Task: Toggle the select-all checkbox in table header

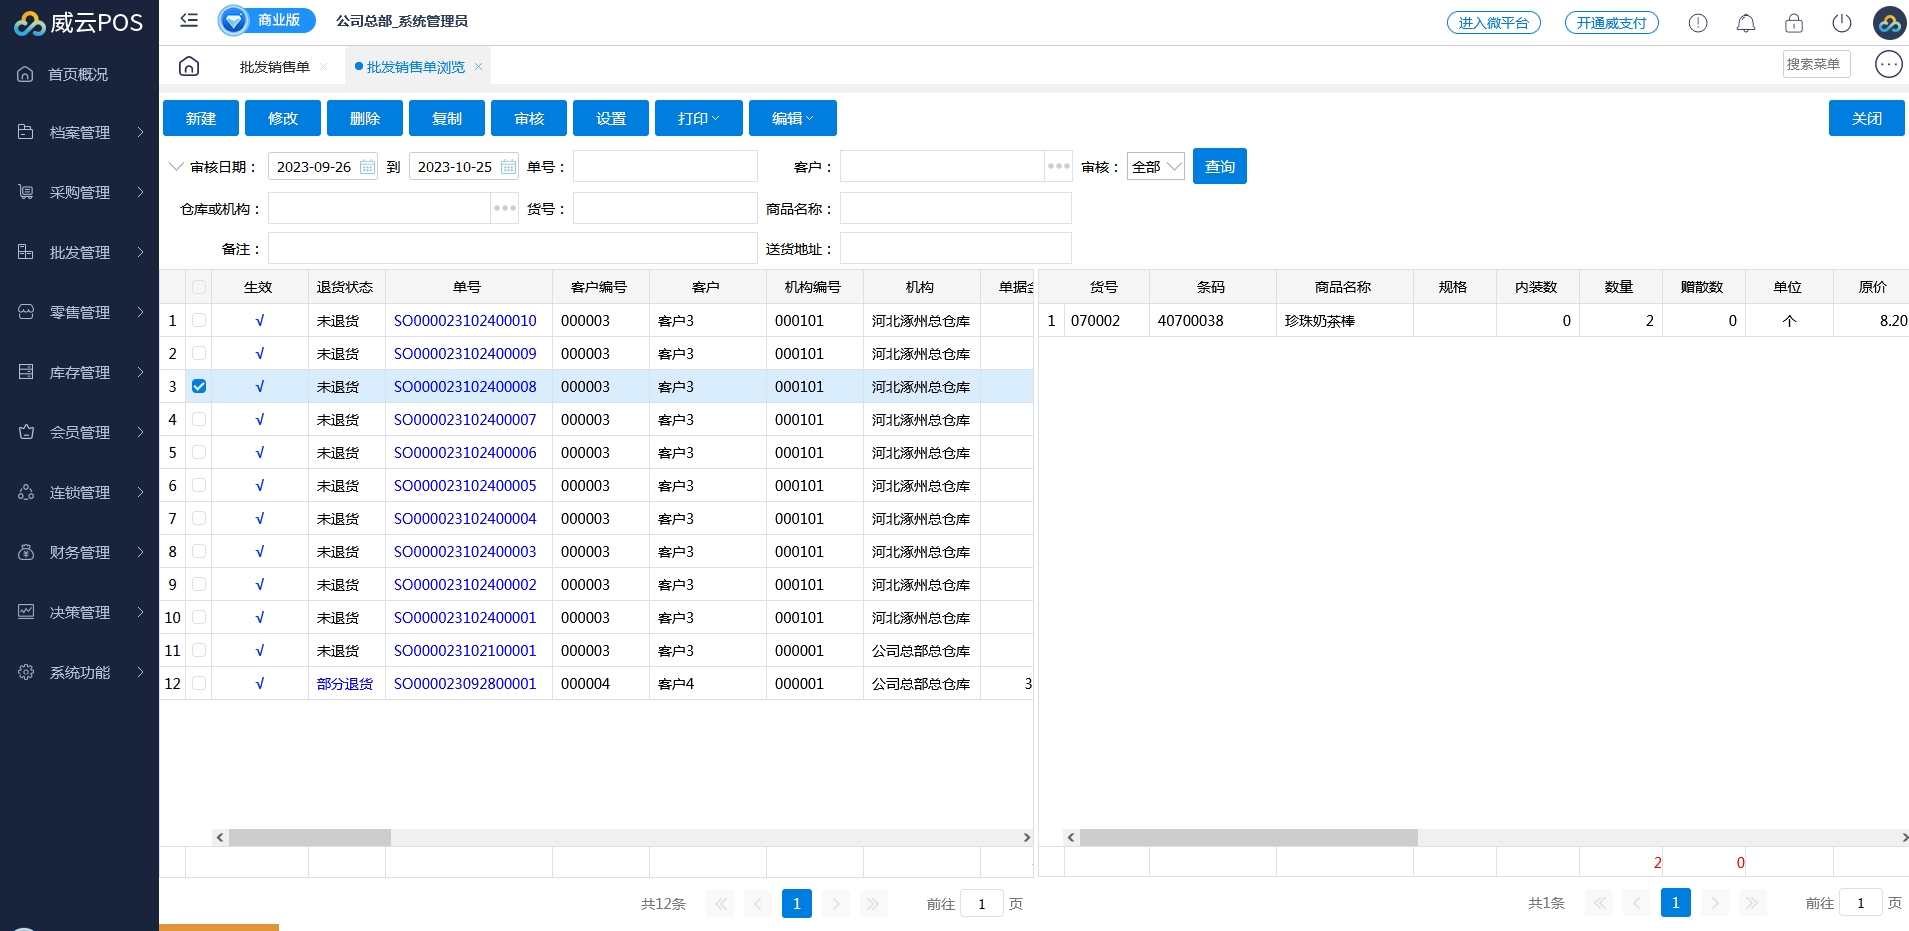Action: coord(199,287)
